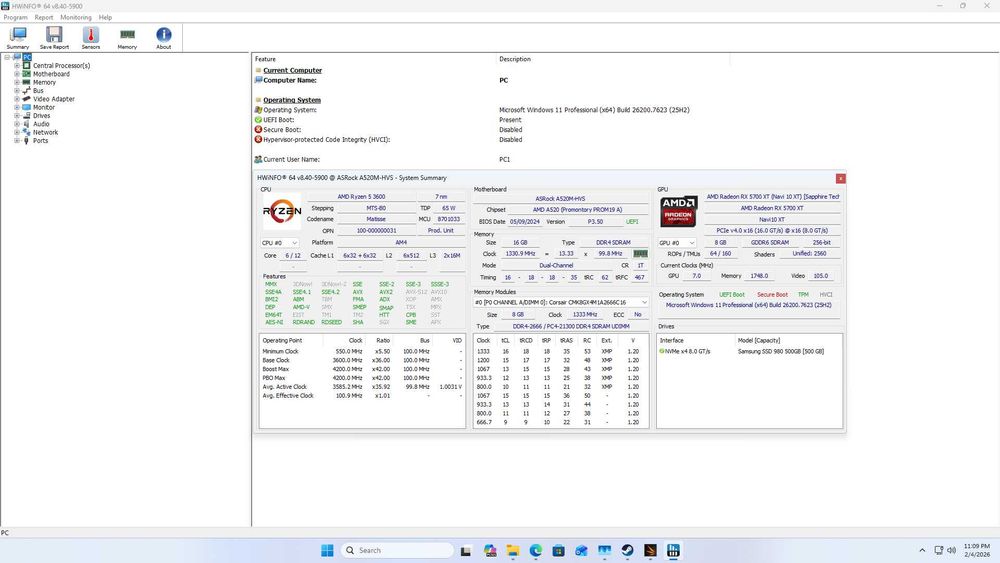The height and width of the screenshot is (563, 1000).
Task: Show hidden system tray icons
Action: coord(922,550)
